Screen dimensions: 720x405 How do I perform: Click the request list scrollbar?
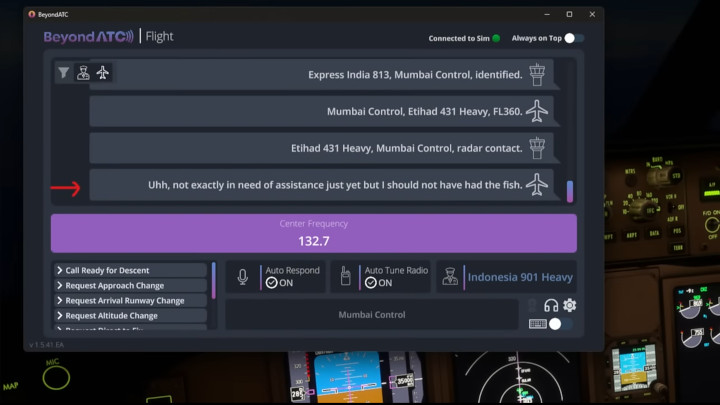coord(214,281)
